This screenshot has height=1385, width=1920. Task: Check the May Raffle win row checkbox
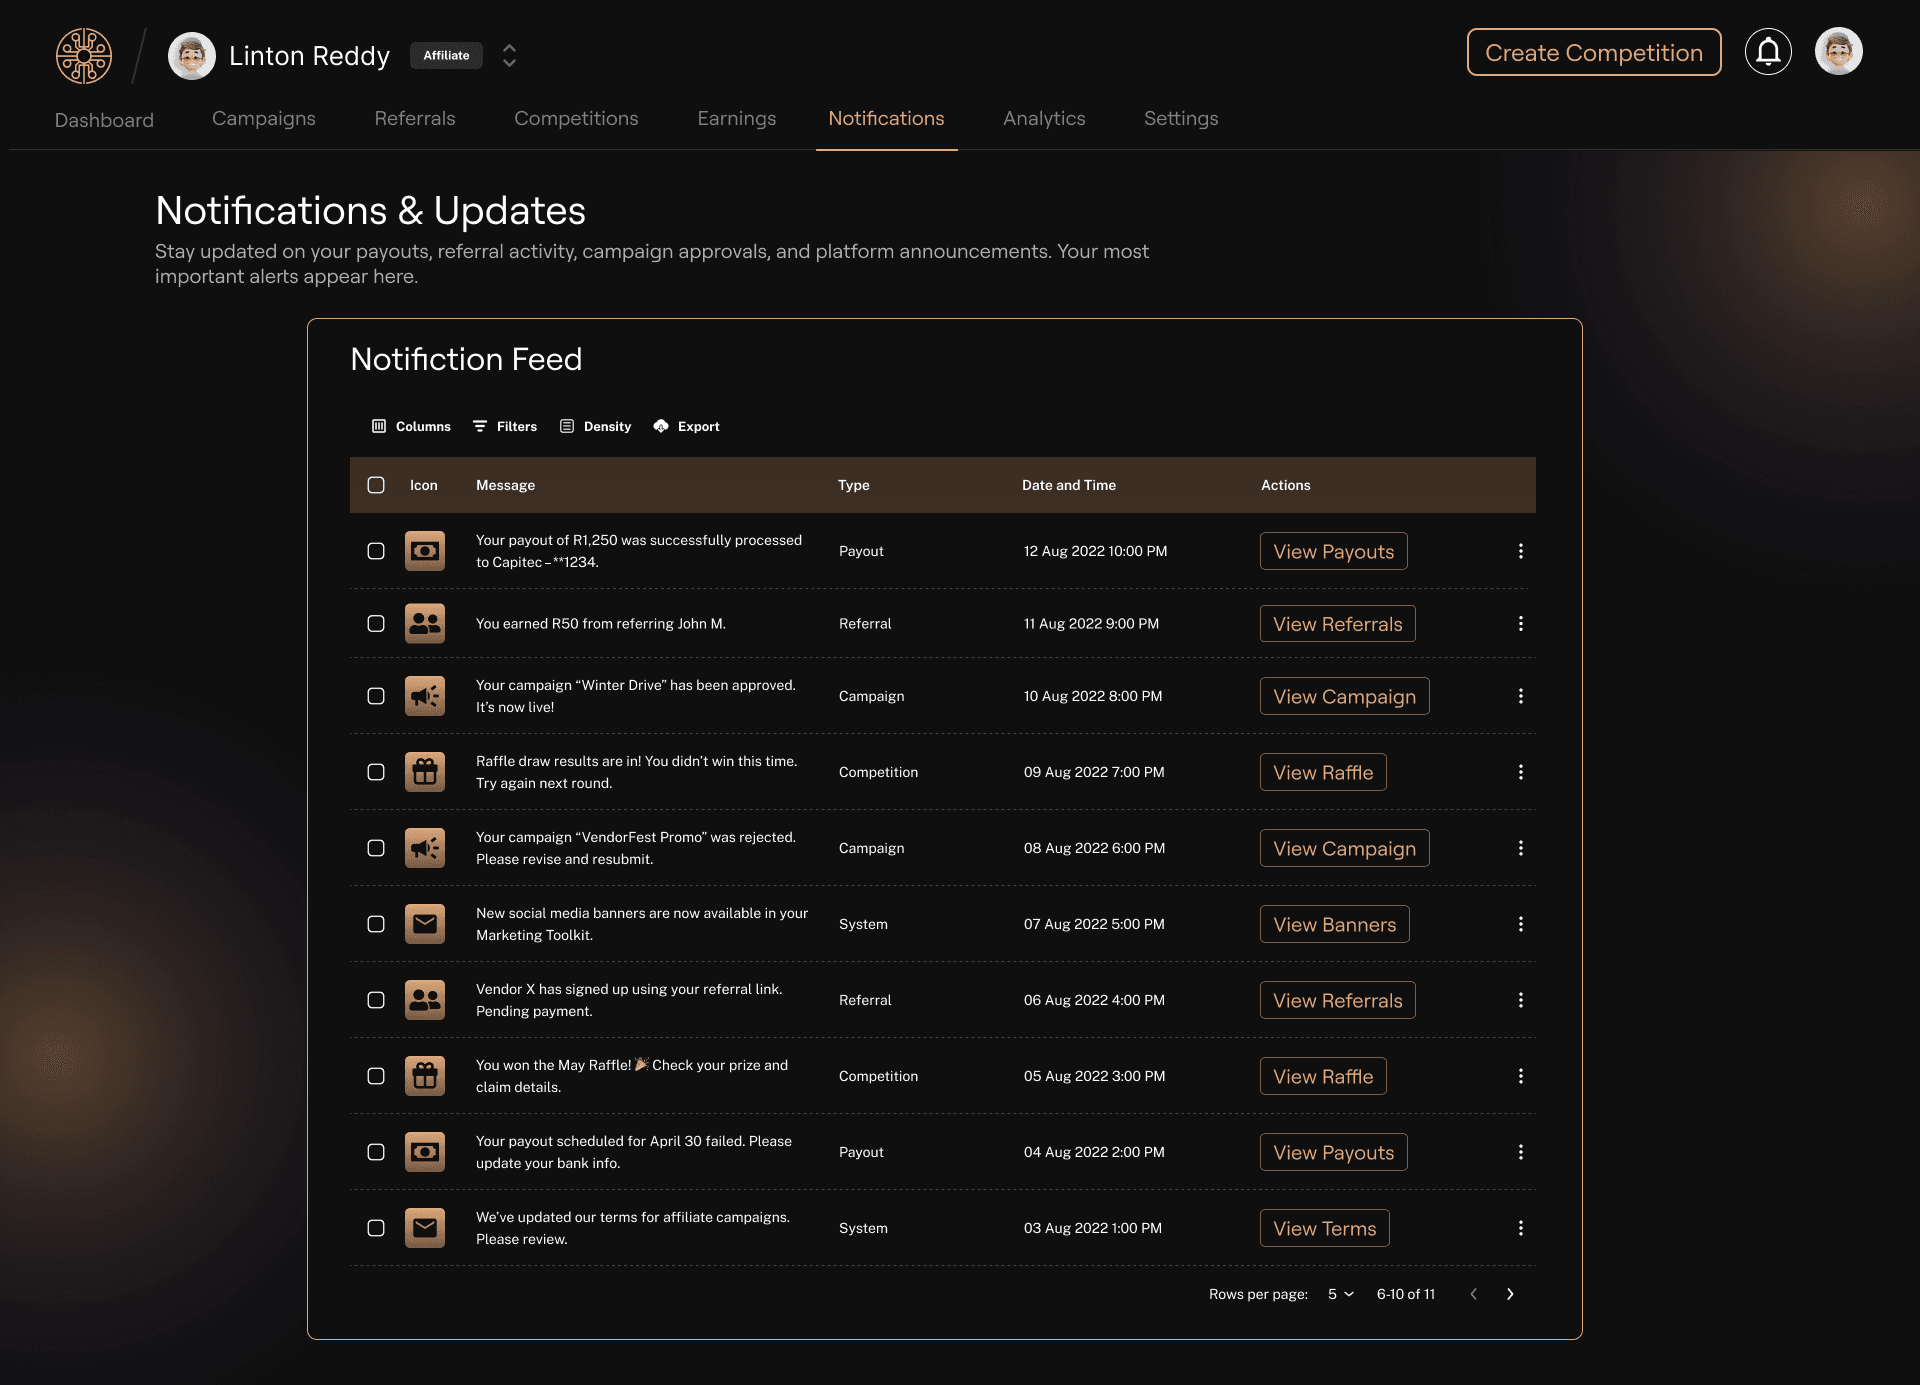tap(376, 1076)
